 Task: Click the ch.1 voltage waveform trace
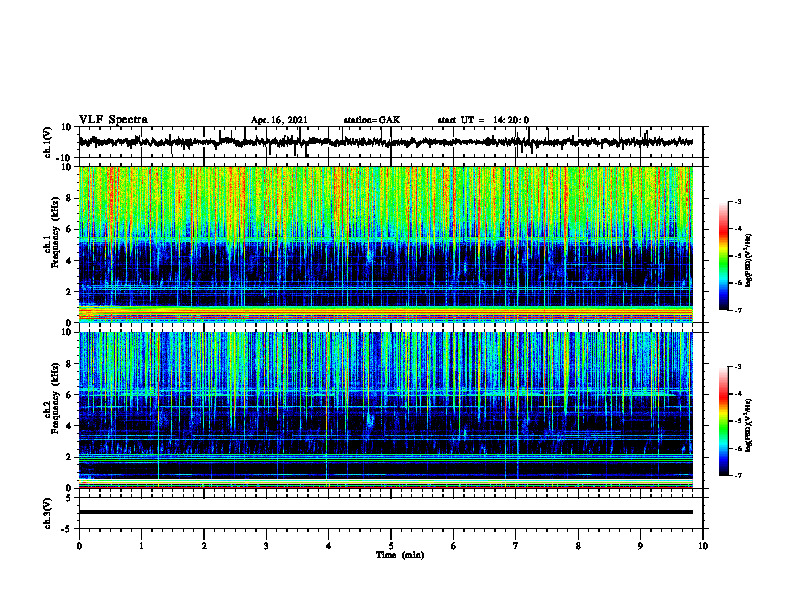(x=385, y=142)
